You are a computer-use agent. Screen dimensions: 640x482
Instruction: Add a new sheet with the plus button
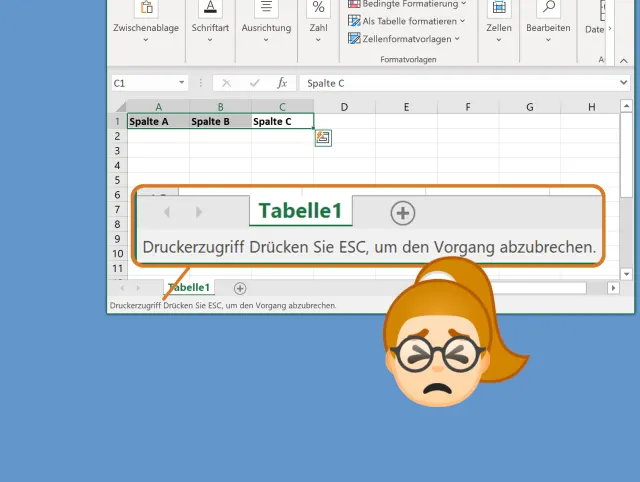click(x=240, y=288)
